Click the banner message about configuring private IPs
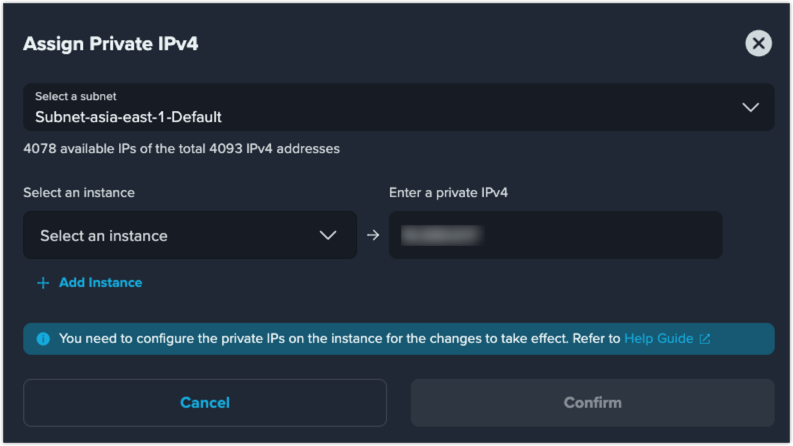Screen dimensions: 793x446 339,338
